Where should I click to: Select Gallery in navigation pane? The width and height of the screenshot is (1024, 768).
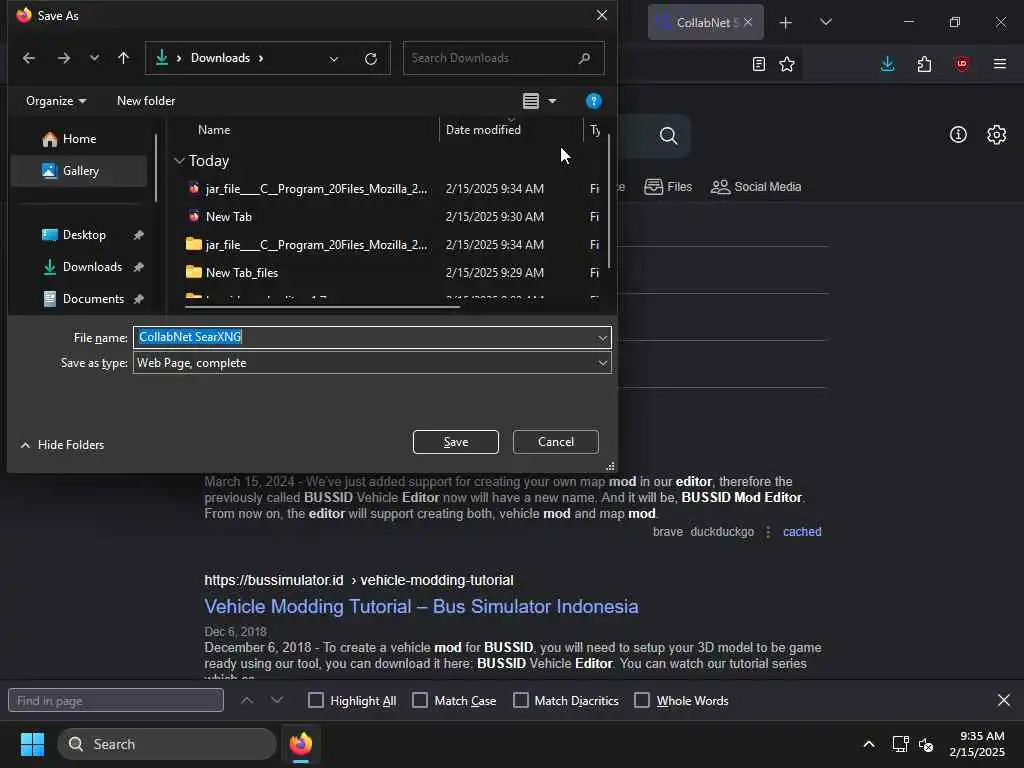pos(79,171)
